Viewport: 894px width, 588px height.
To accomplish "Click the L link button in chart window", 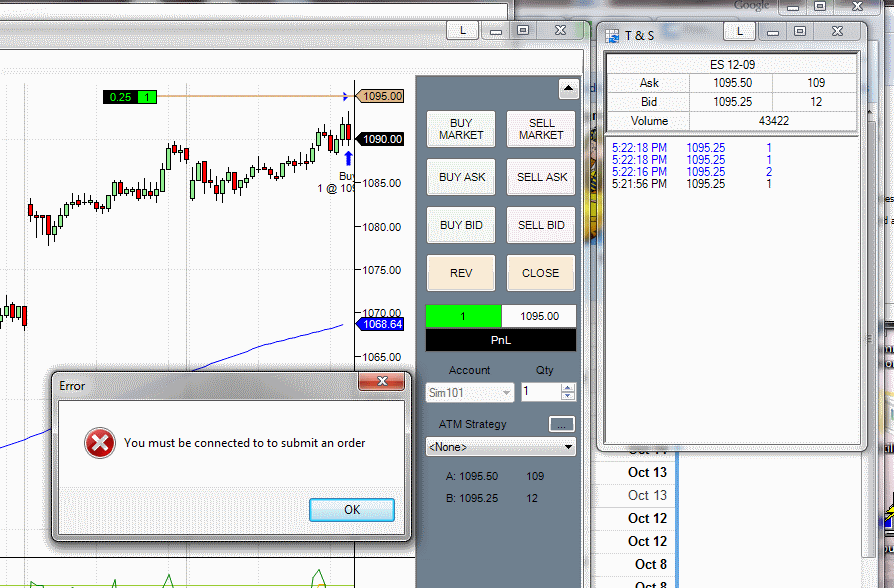I will [462, 31].
